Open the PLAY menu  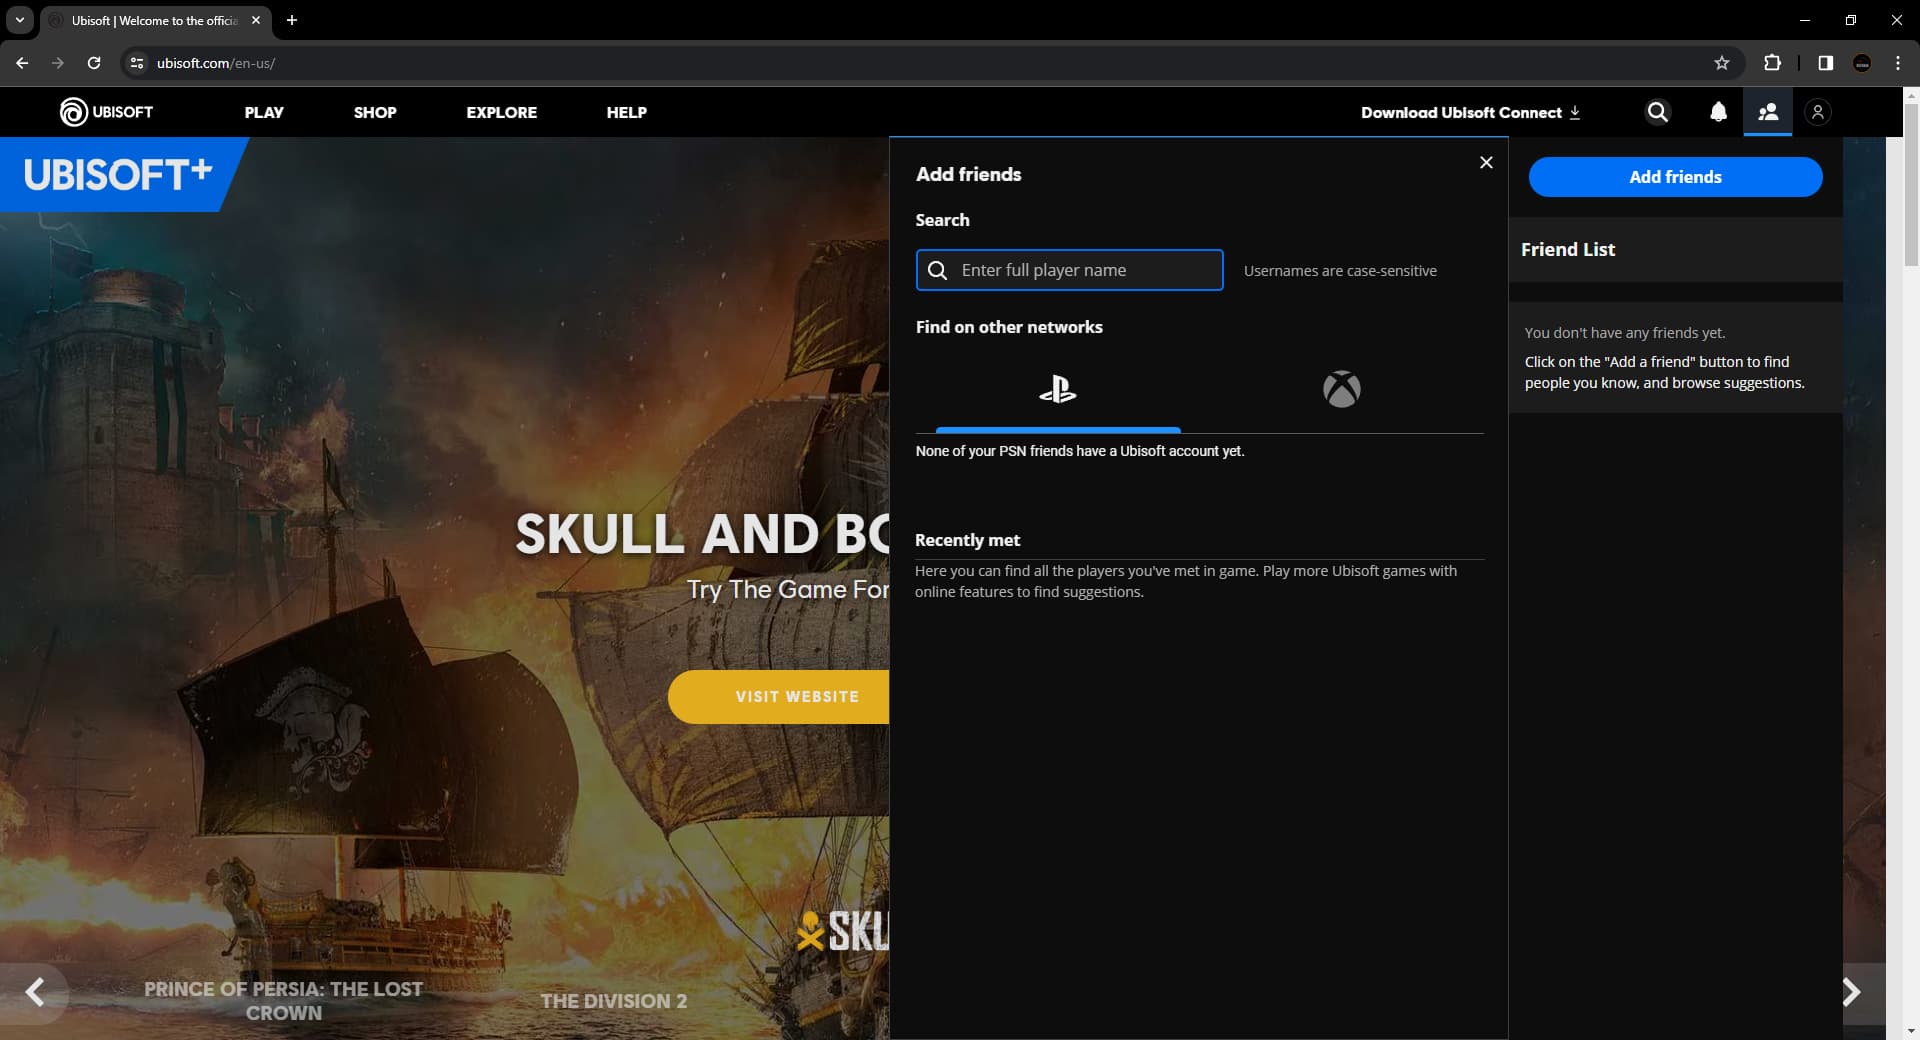[x=264, y=112]
